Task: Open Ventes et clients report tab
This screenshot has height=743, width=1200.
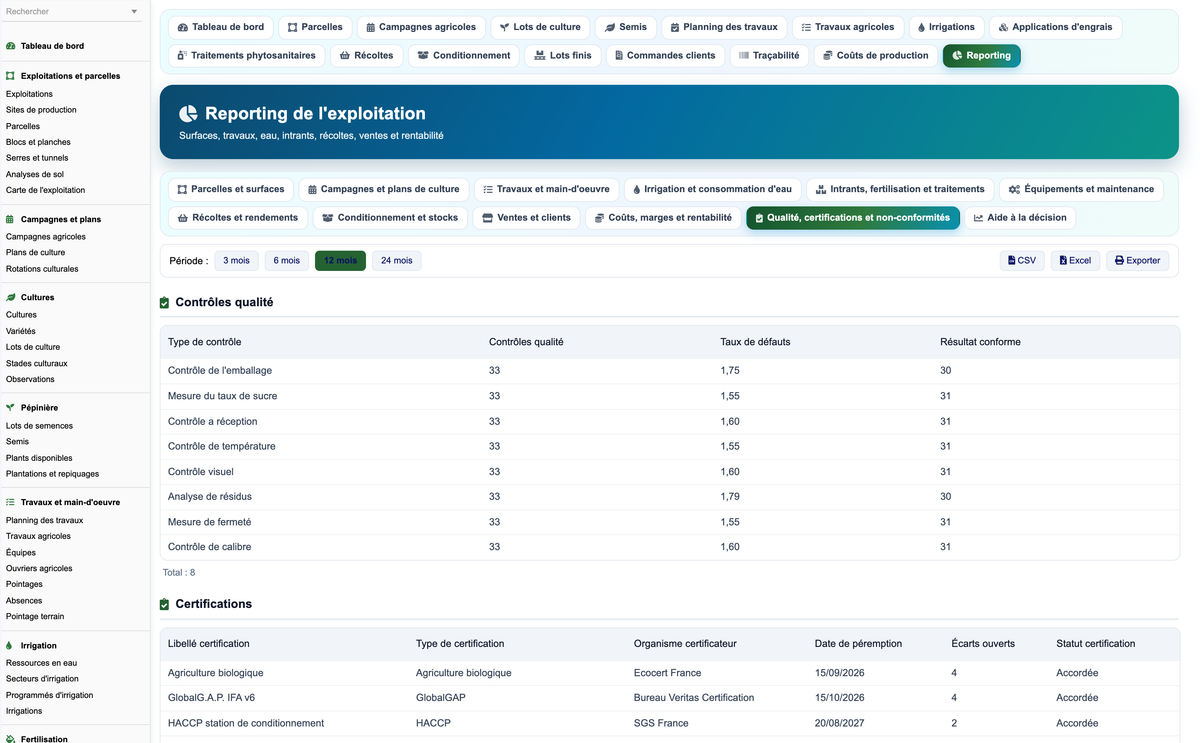Action: (x=526, y=218)
